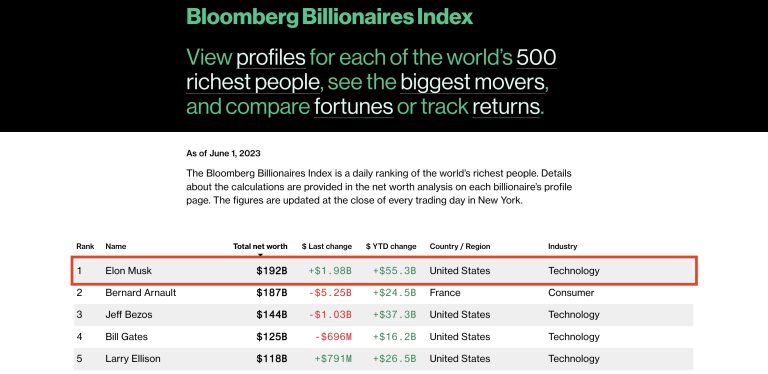Open the 'returns' tracking link
768x374 pixels.
point(506,107)
